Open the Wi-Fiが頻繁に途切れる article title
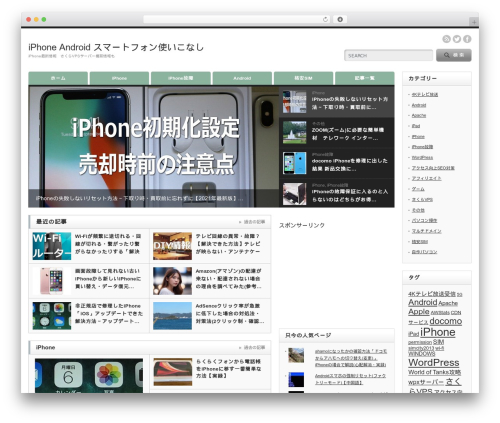 coord(108,244)
